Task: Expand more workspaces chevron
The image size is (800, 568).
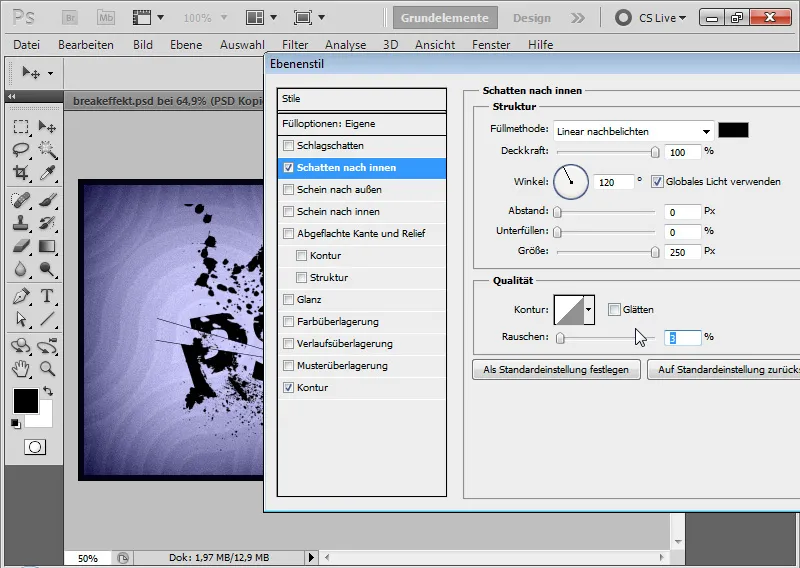Action: coord(578,18)
